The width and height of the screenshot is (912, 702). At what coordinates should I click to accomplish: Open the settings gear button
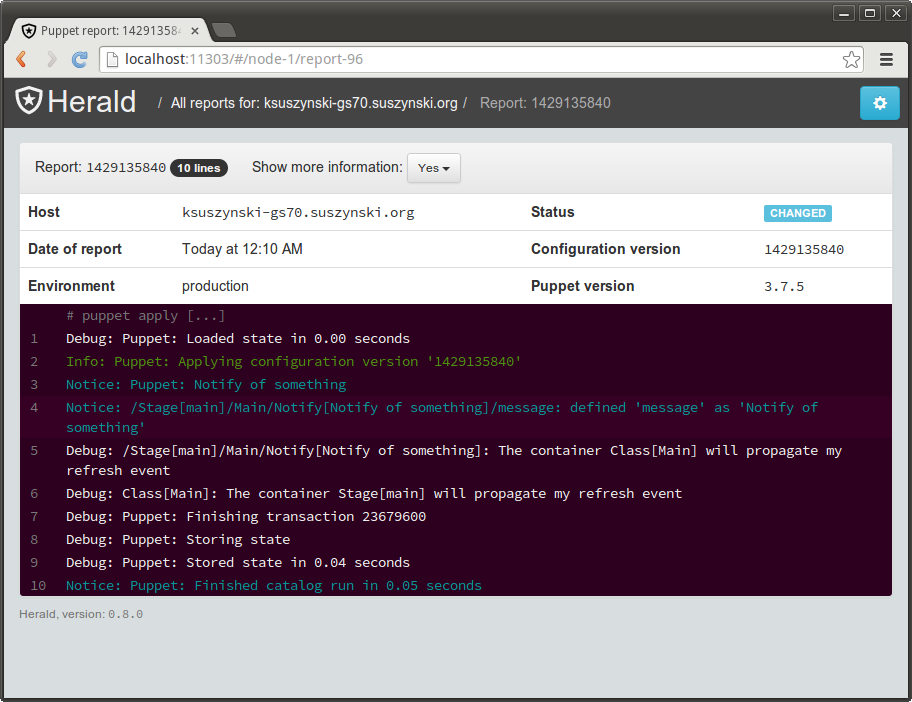point(879,103)
